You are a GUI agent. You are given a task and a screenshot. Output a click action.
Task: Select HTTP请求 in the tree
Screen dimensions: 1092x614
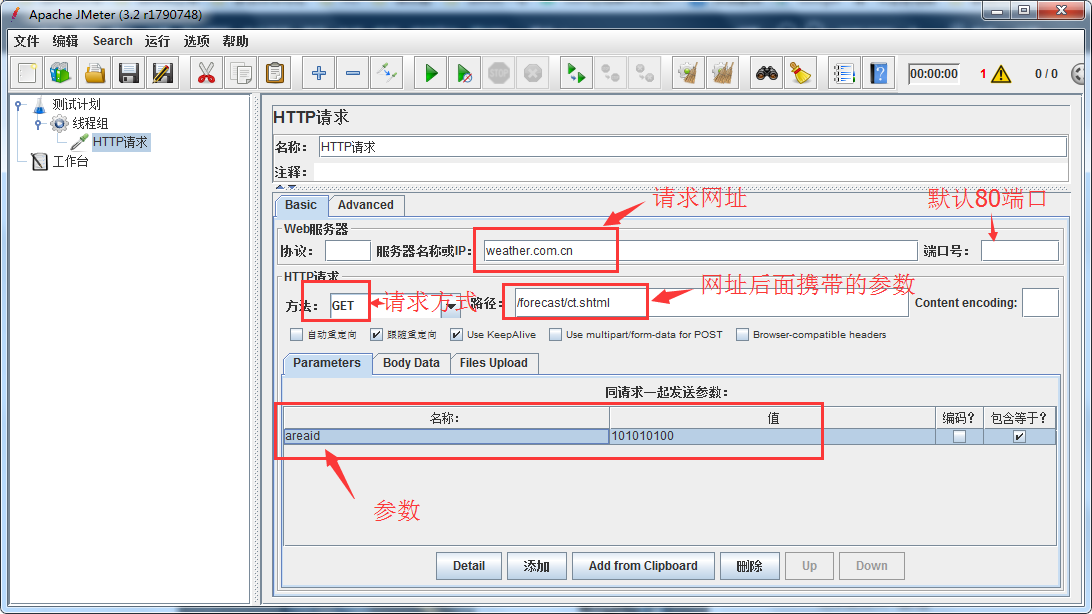120,143
